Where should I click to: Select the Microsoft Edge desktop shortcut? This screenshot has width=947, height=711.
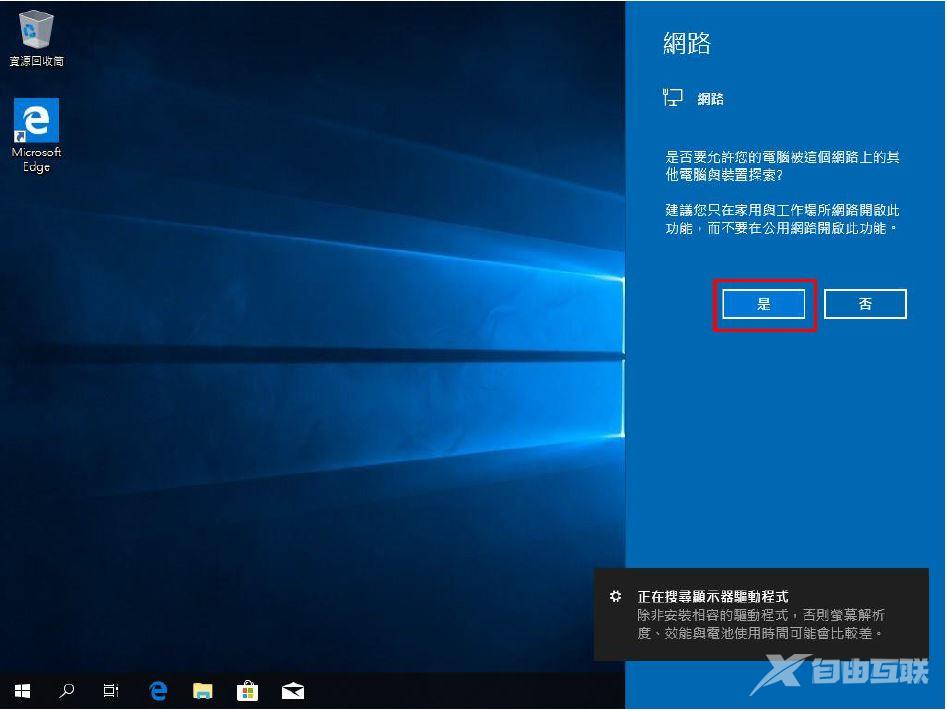pyautogui.click(x=36, y=135)
